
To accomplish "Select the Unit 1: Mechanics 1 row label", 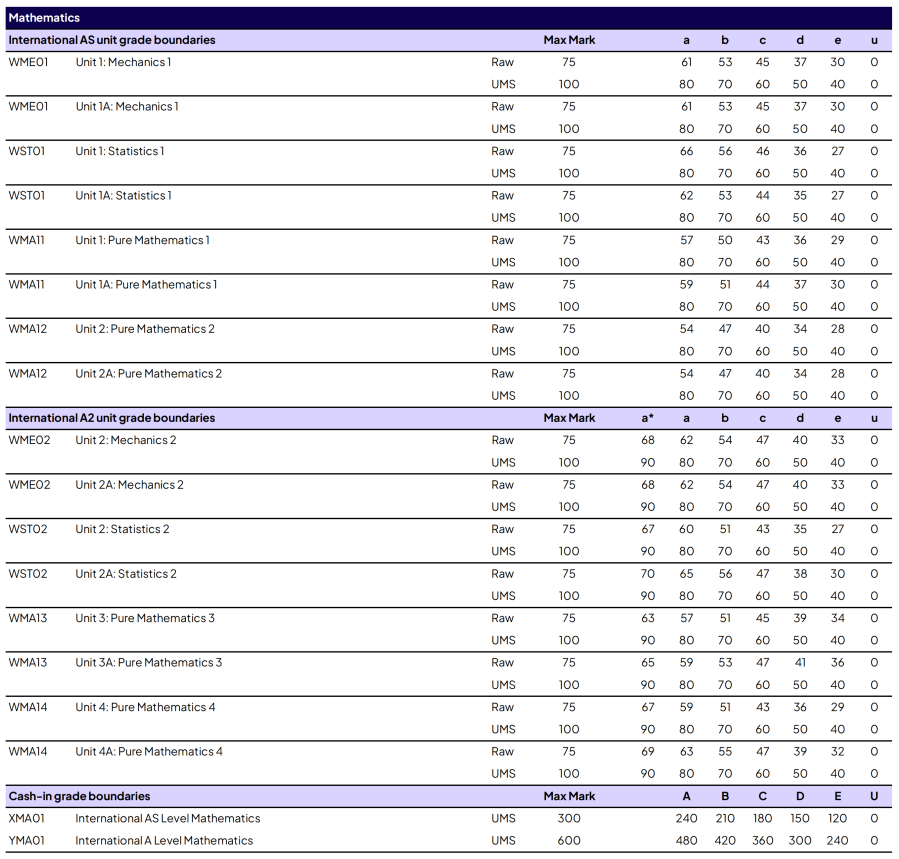I will (x=123, y=62).
